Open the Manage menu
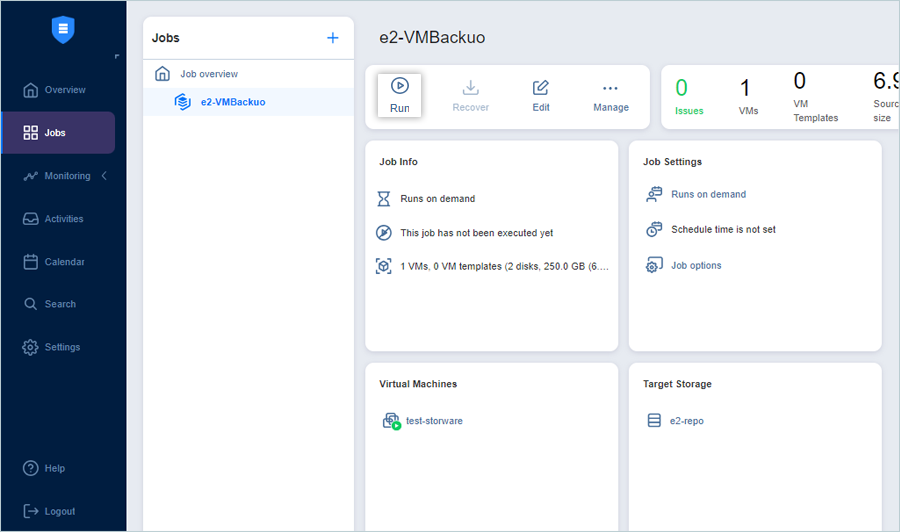Screen dimensions: 900x532 pyautogui.click(x=611, y=96)
